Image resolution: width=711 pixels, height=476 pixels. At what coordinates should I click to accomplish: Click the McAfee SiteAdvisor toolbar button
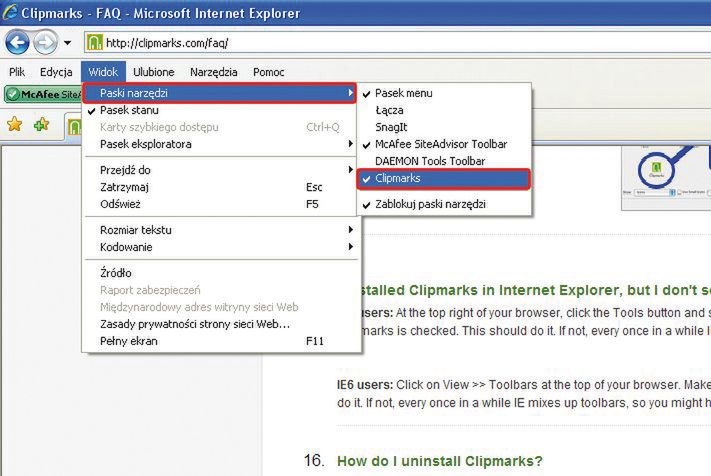pos(43,94)
